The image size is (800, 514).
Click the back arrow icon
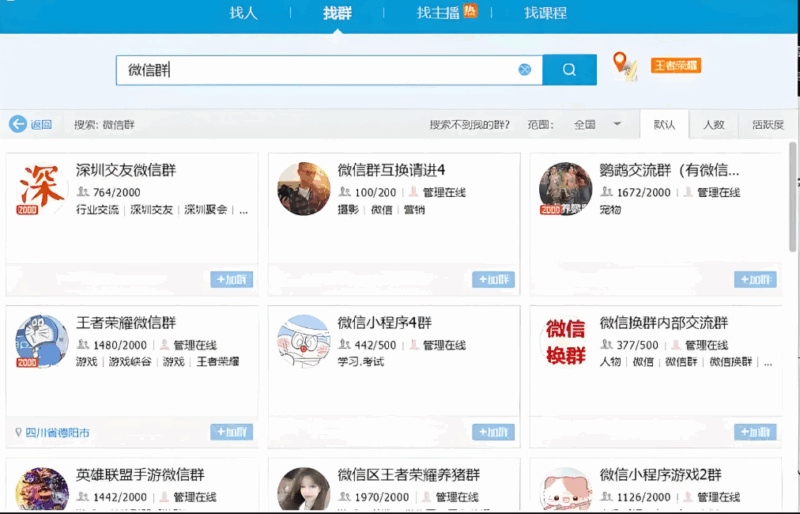(x=18, y=124)
